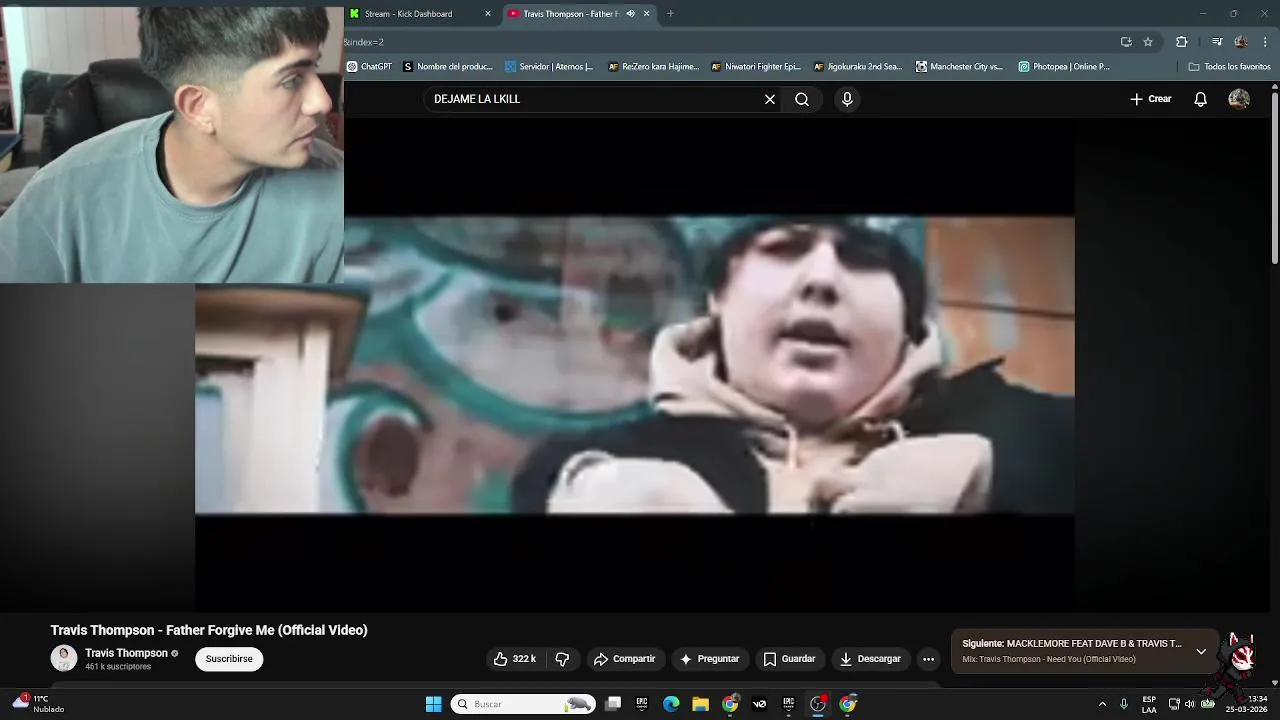Click Mix: Travis Thompson - Need You text
The height and width of the screenshot is (720, 1280).
tap(1049, 659)
